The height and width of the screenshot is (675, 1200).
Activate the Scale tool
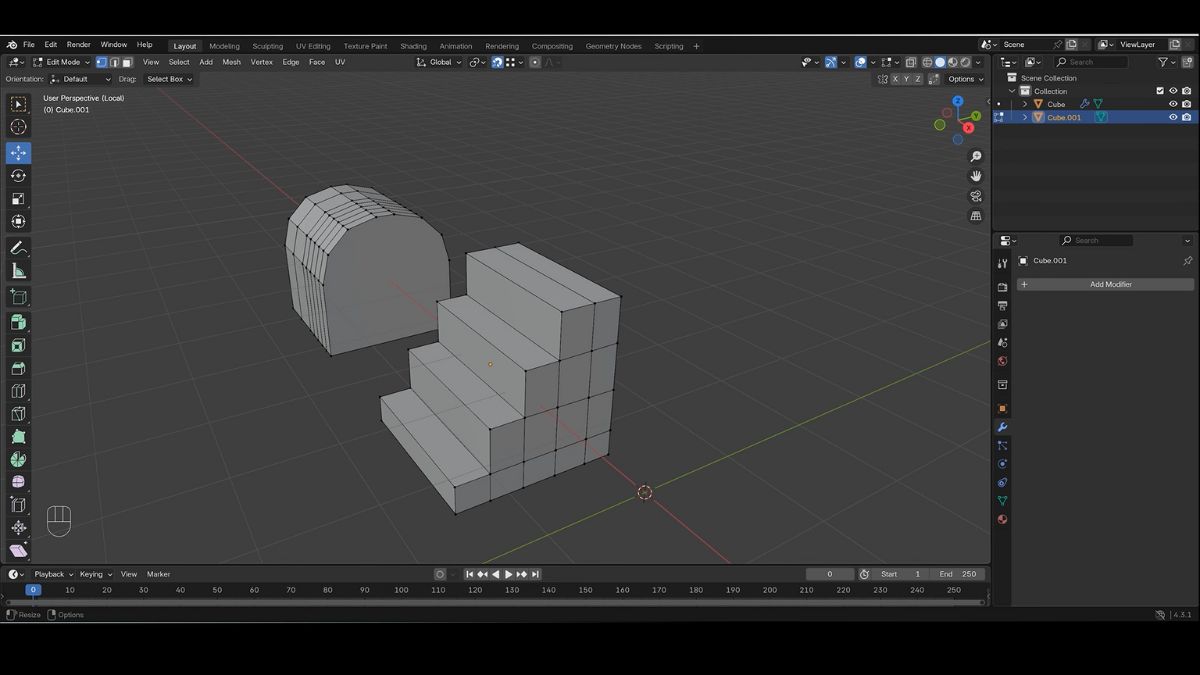(18, 199)
